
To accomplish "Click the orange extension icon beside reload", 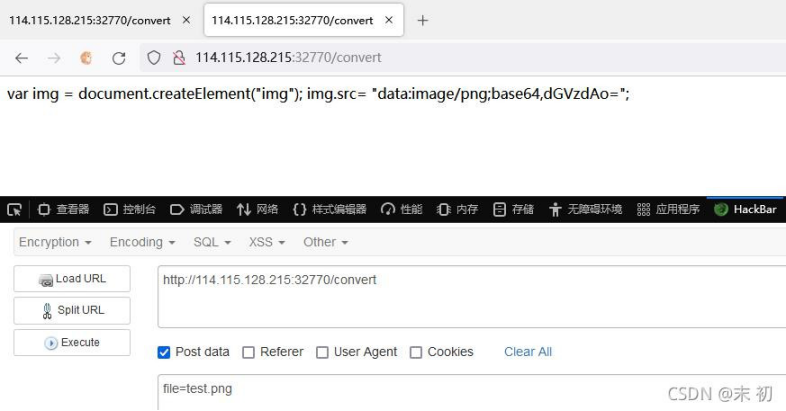I will pyautogui.click(x=86, y=58).
